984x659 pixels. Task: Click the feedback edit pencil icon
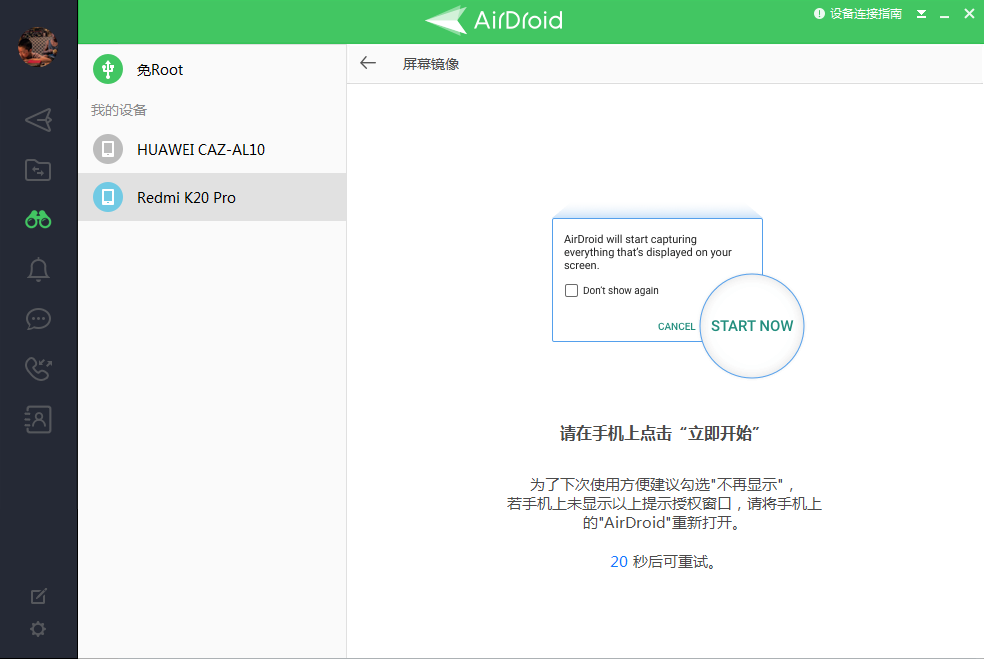(x=38, y=596)
